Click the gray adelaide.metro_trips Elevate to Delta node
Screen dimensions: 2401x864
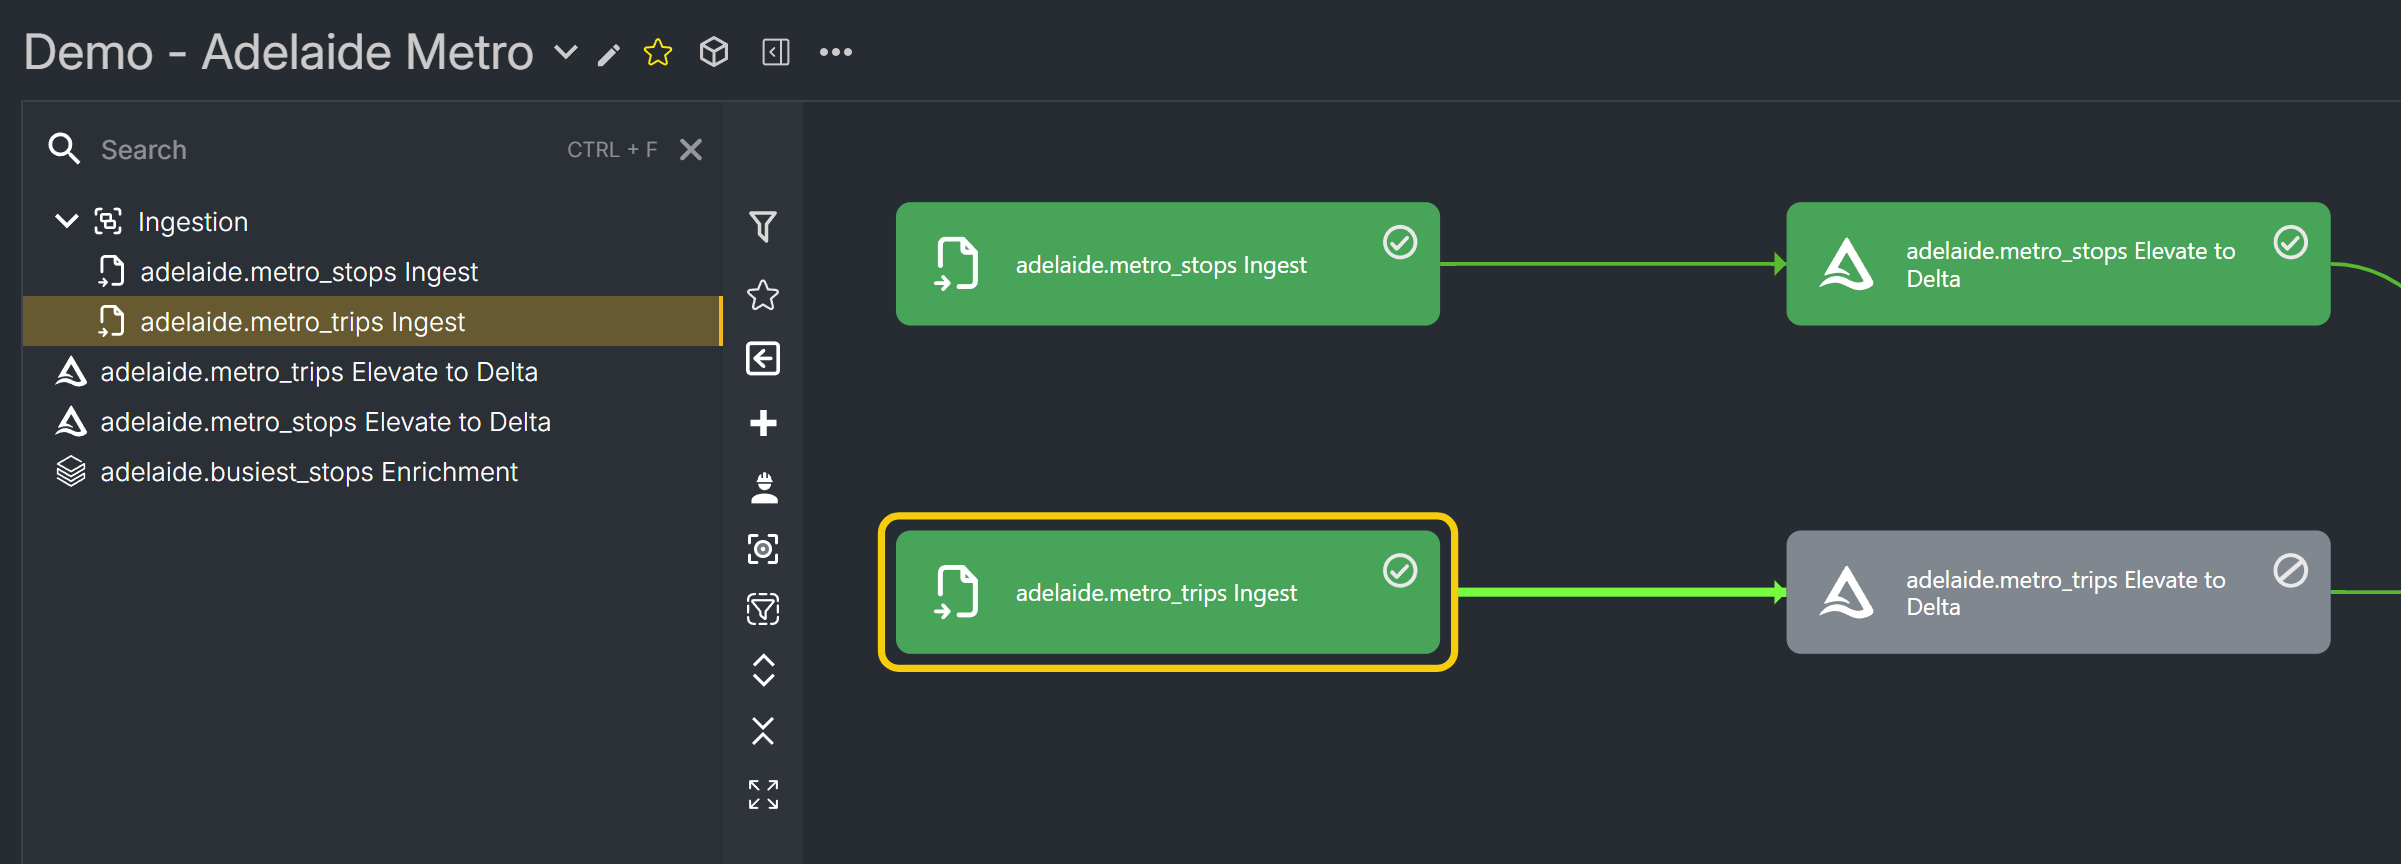pyautogui.click(x=2058, y=592)
